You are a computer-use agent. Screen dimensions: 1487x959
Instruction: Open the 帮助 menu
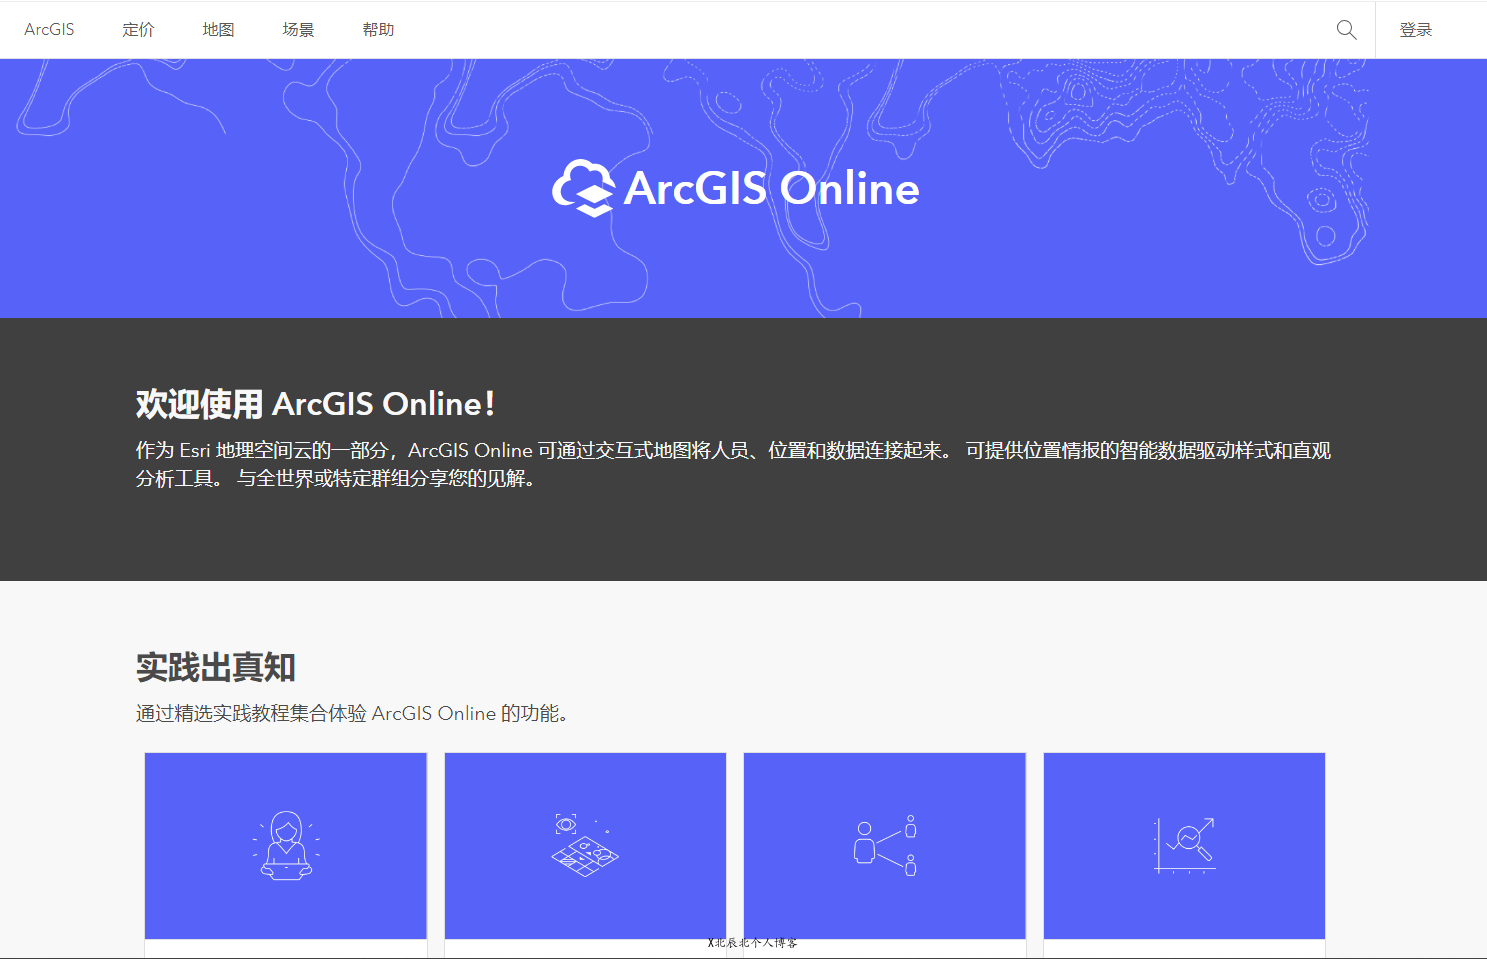[378, 29]
